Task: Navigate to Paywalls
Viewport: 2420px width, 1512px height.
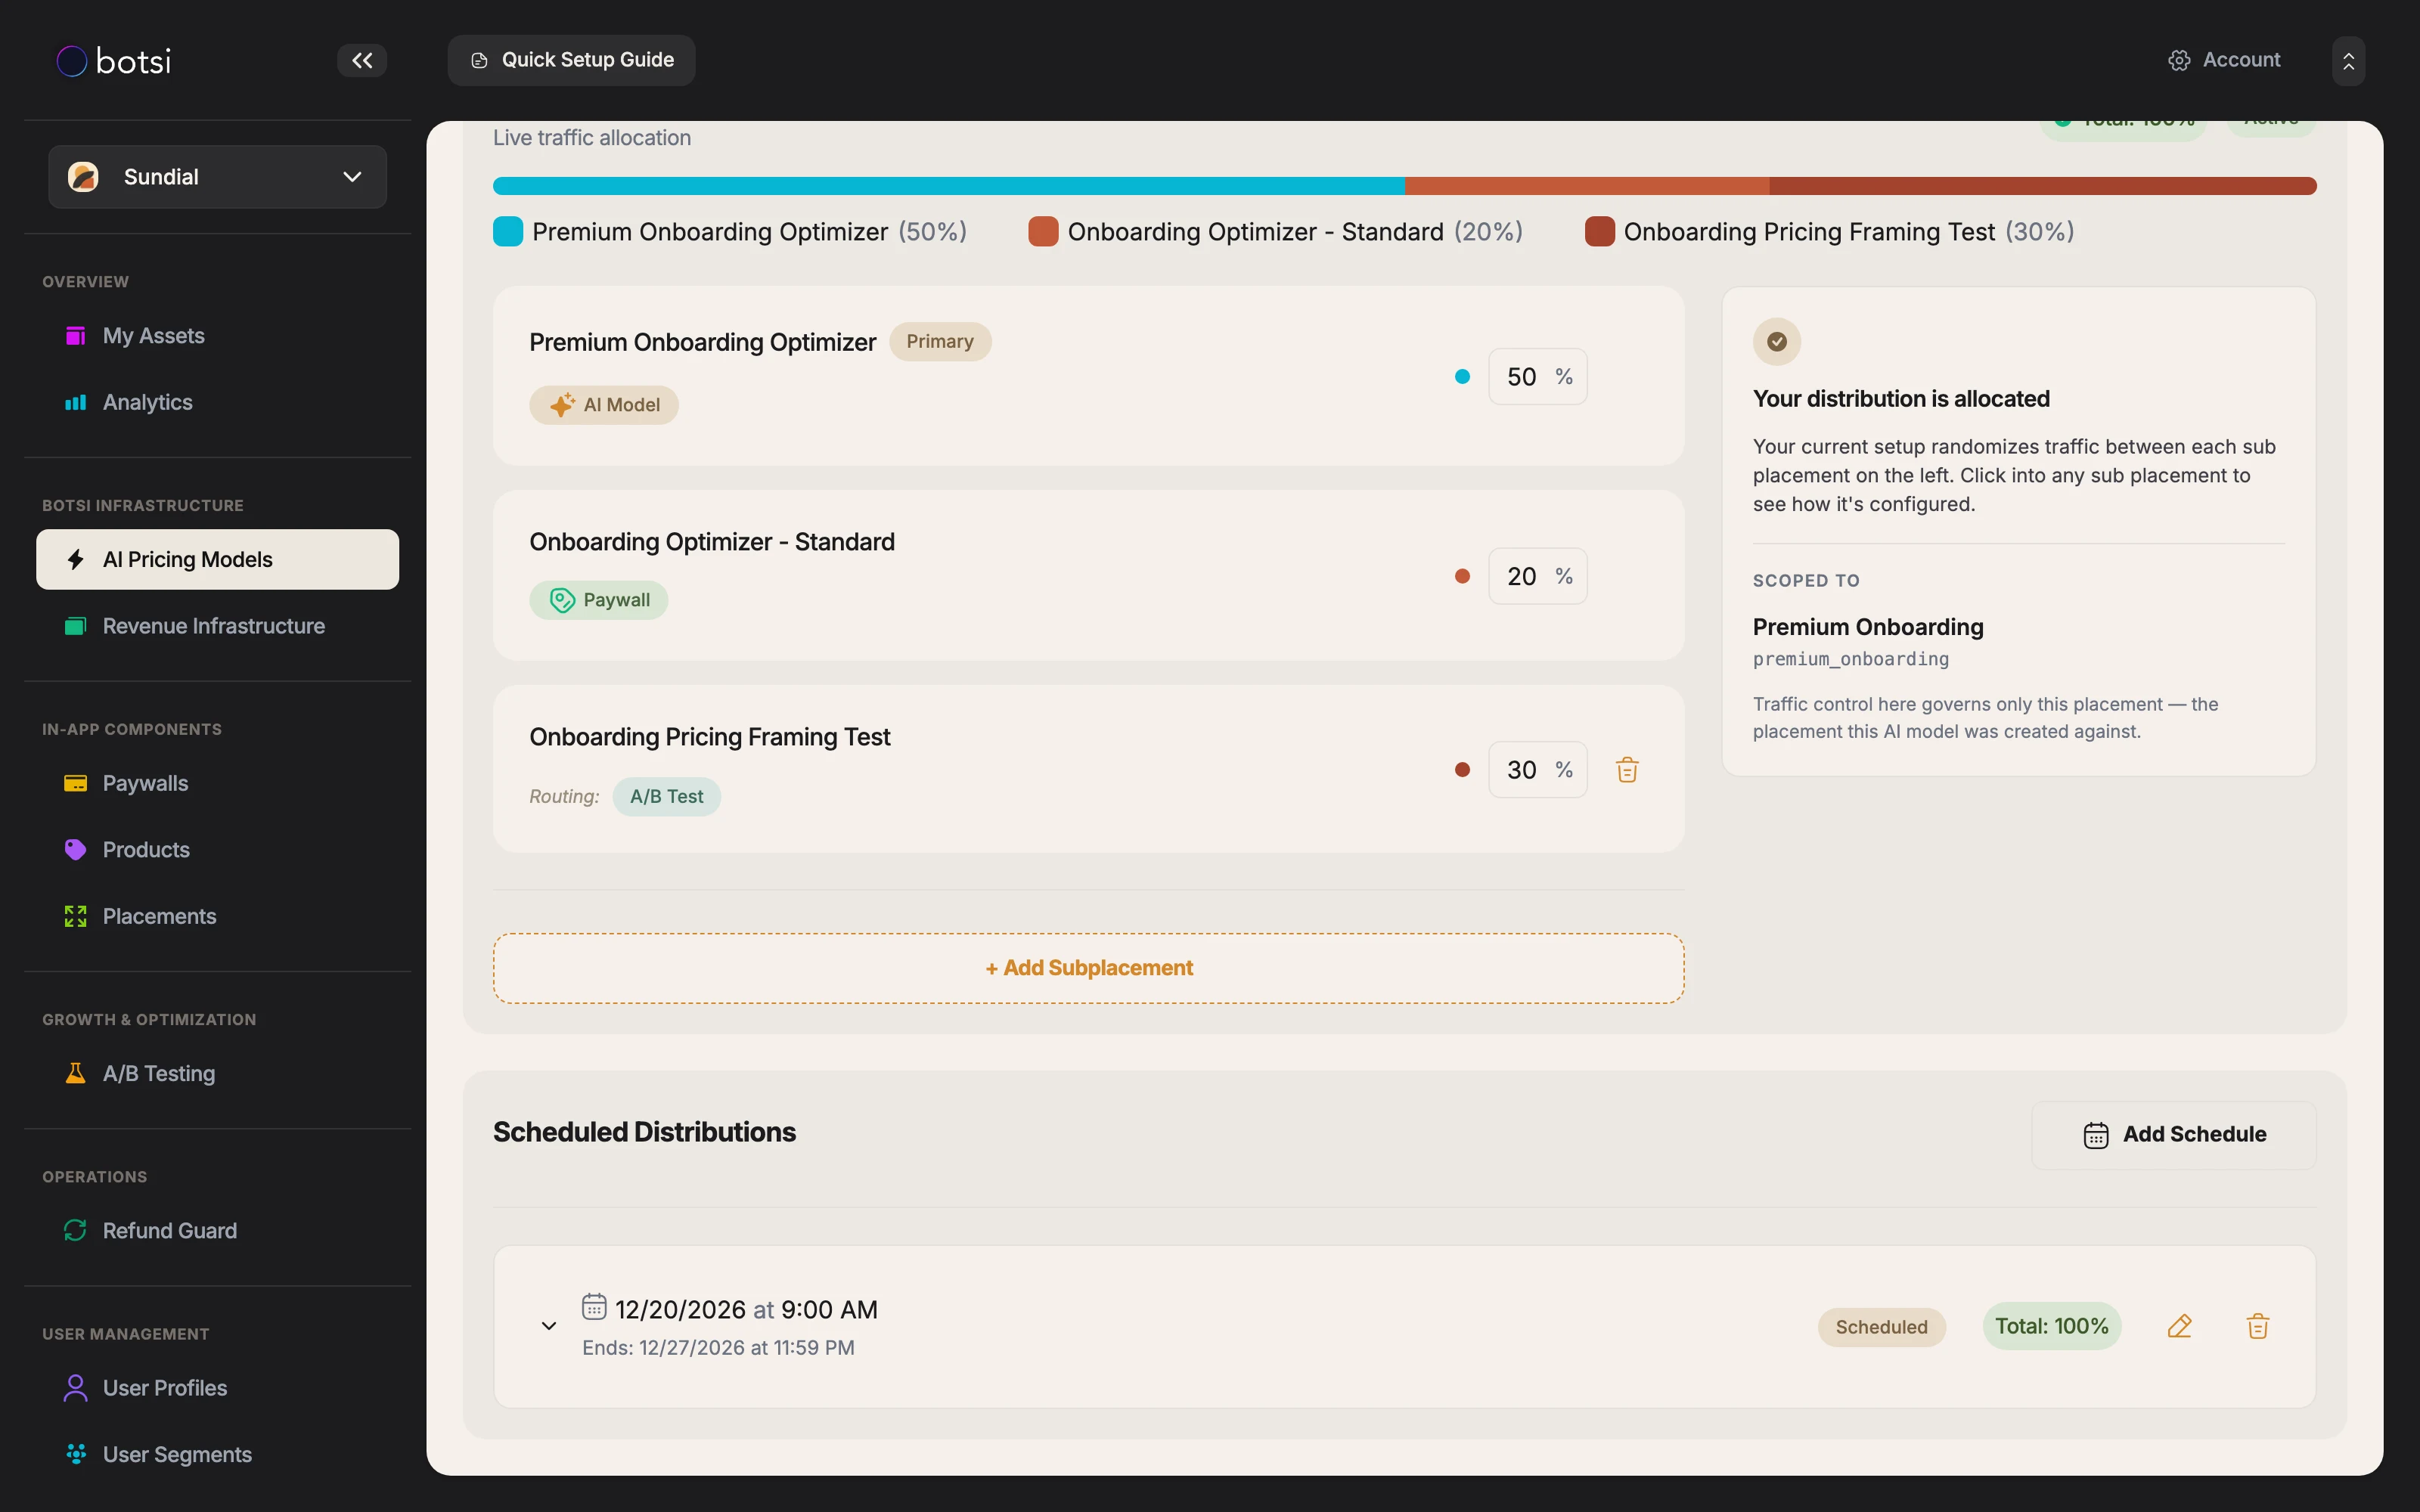Action: pos(218,783)
